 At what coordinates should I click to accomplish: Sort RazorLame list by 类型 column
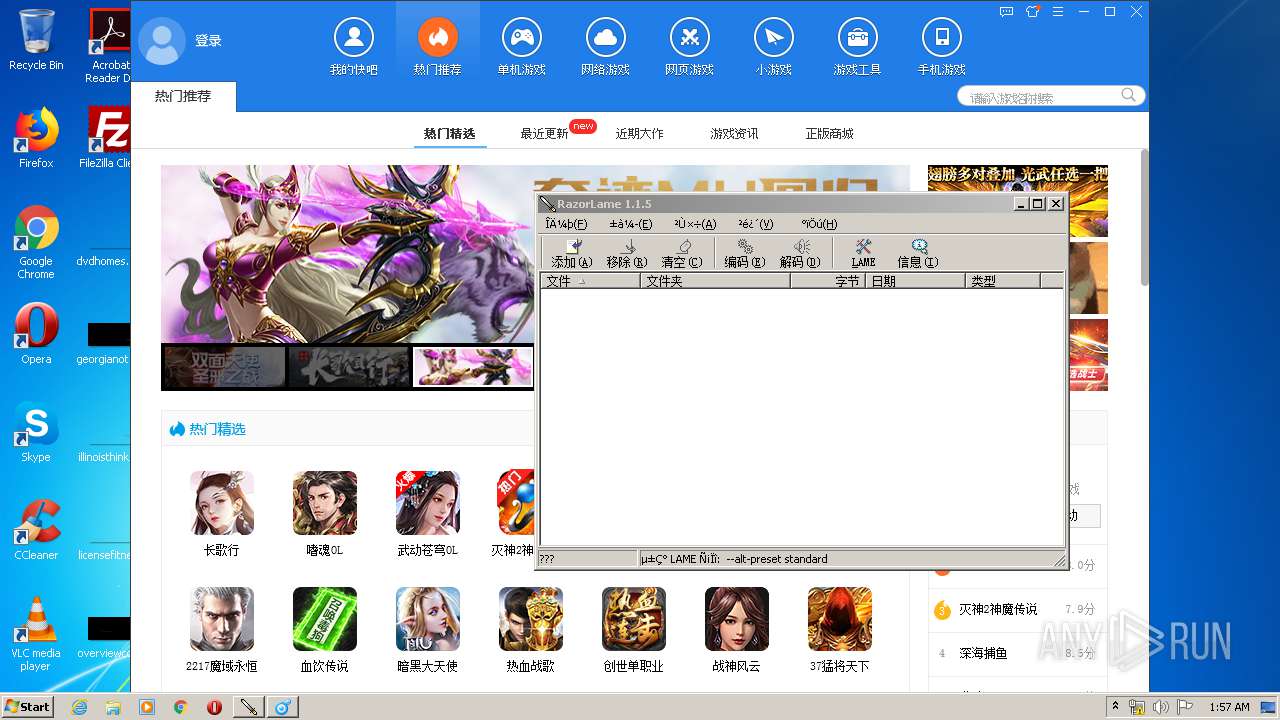pos(1003,281)
